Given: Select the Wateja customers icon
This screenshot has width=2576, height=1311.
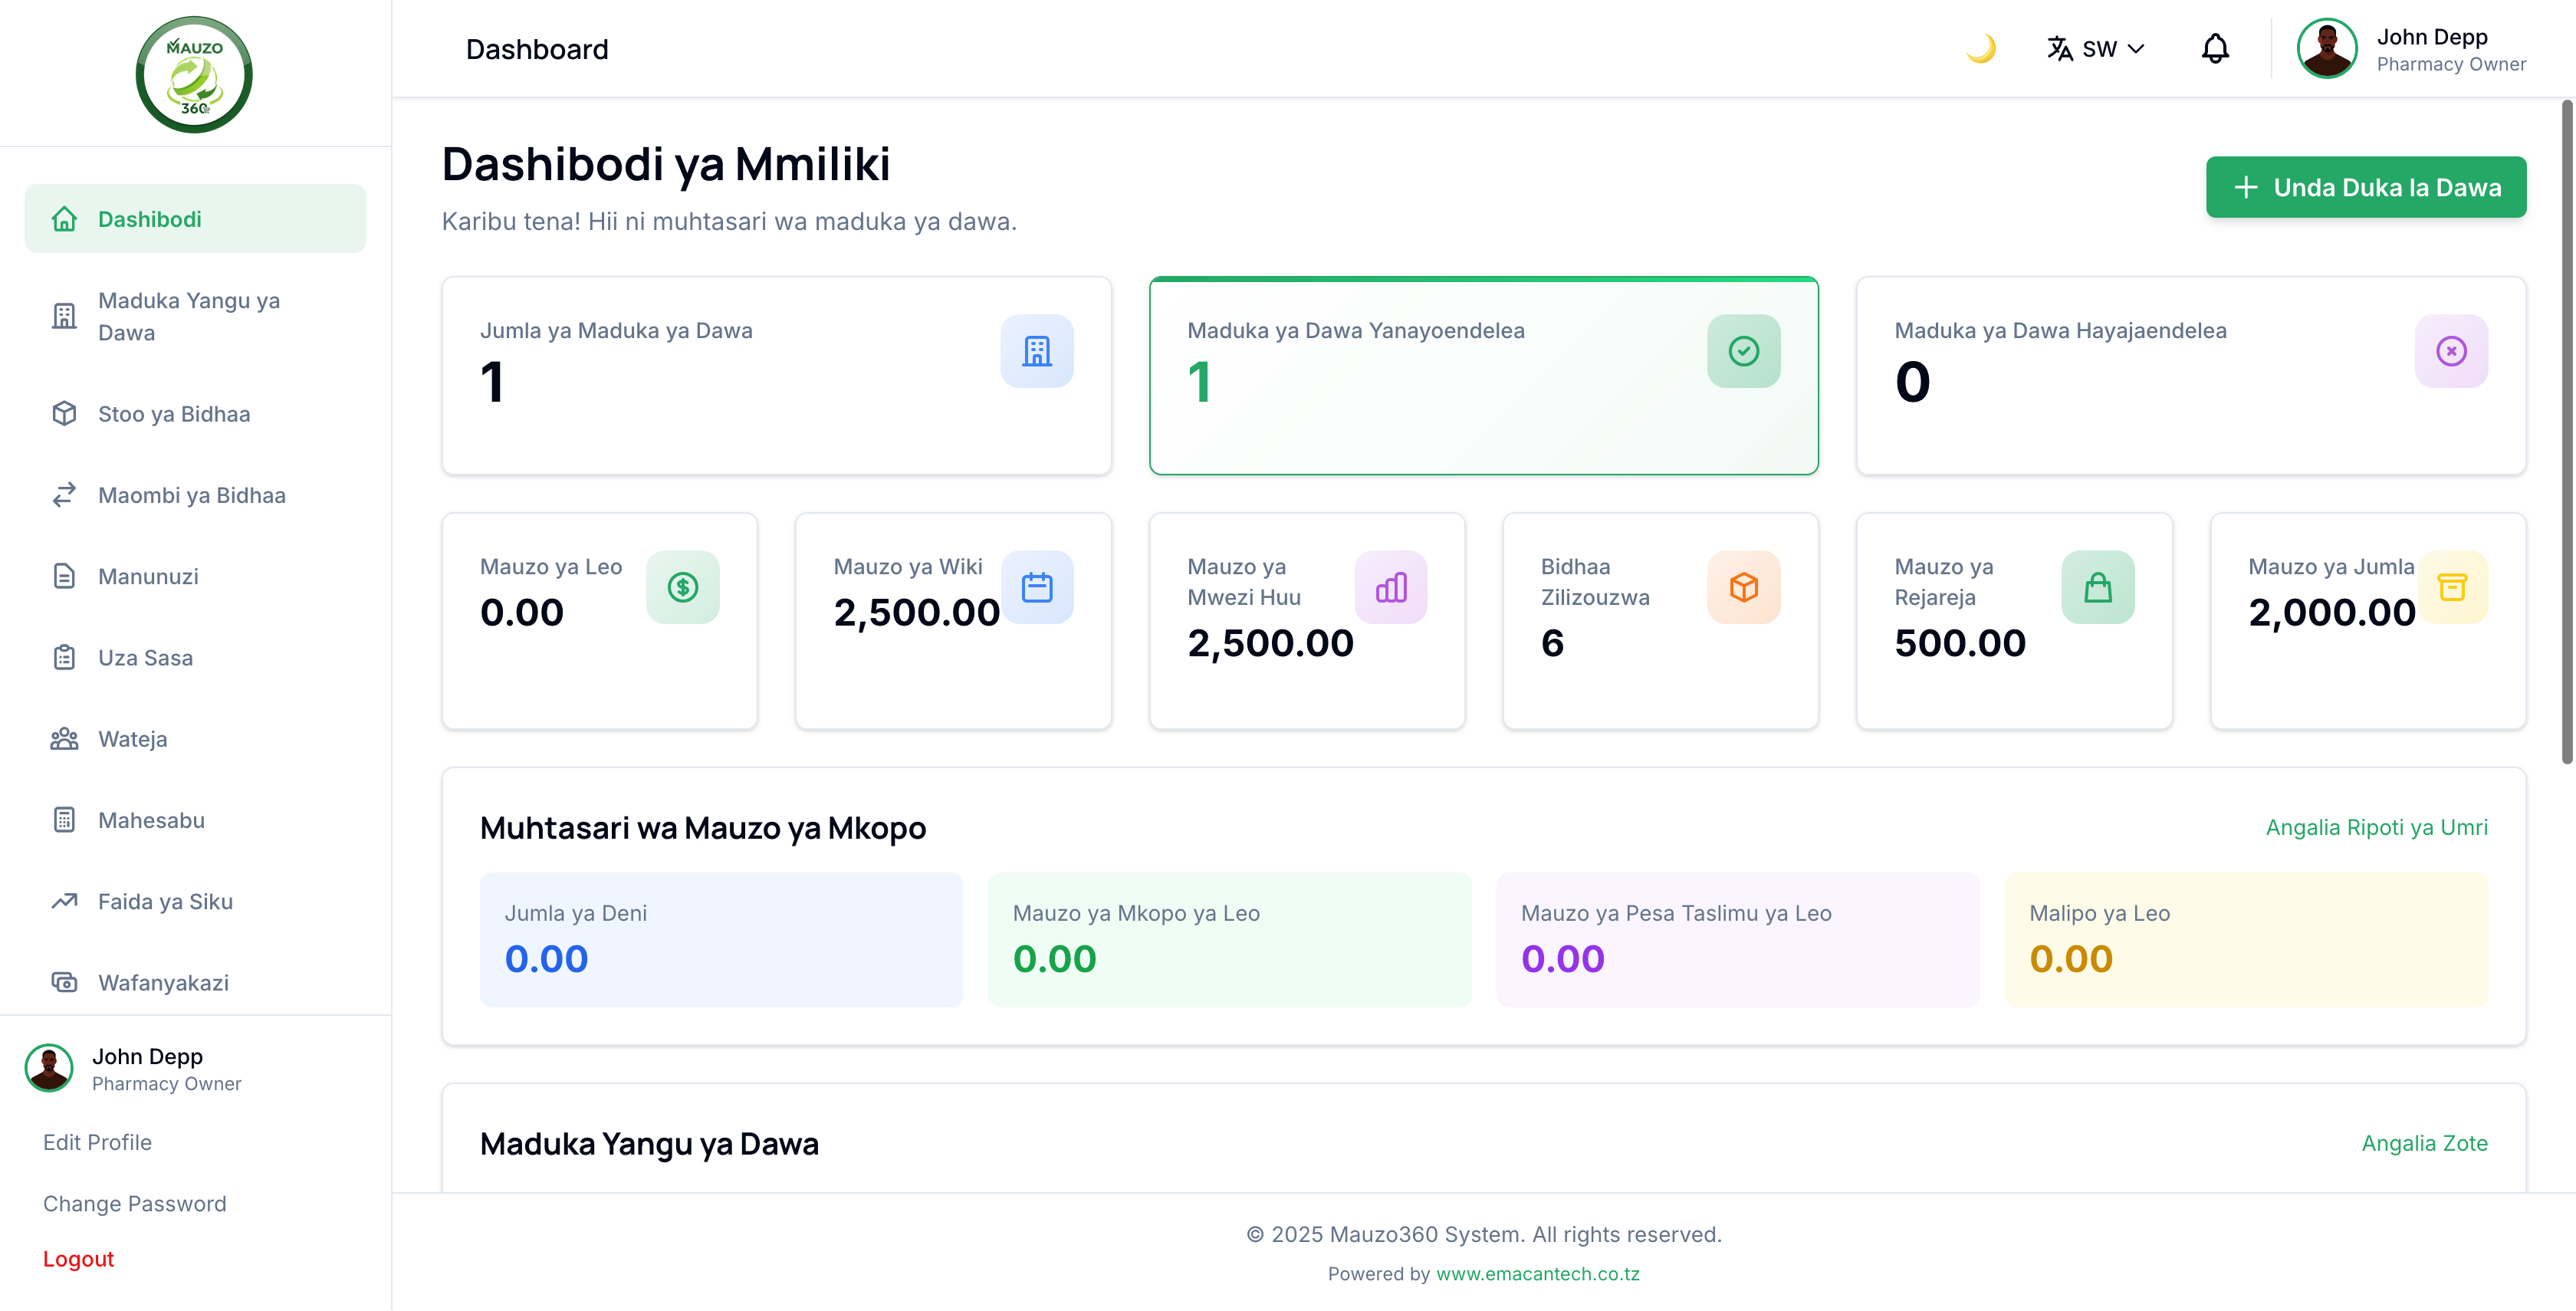Looking at the screenshot, I should click(x=64, y=738).
